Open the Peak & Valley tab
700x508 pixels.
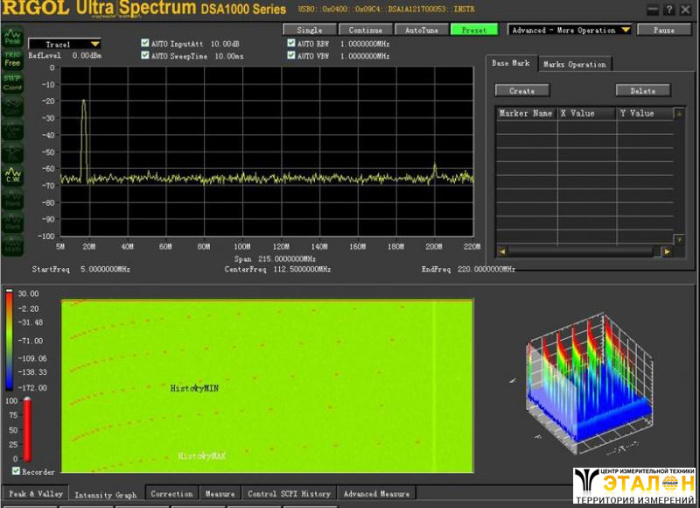[x=35, y=494]
